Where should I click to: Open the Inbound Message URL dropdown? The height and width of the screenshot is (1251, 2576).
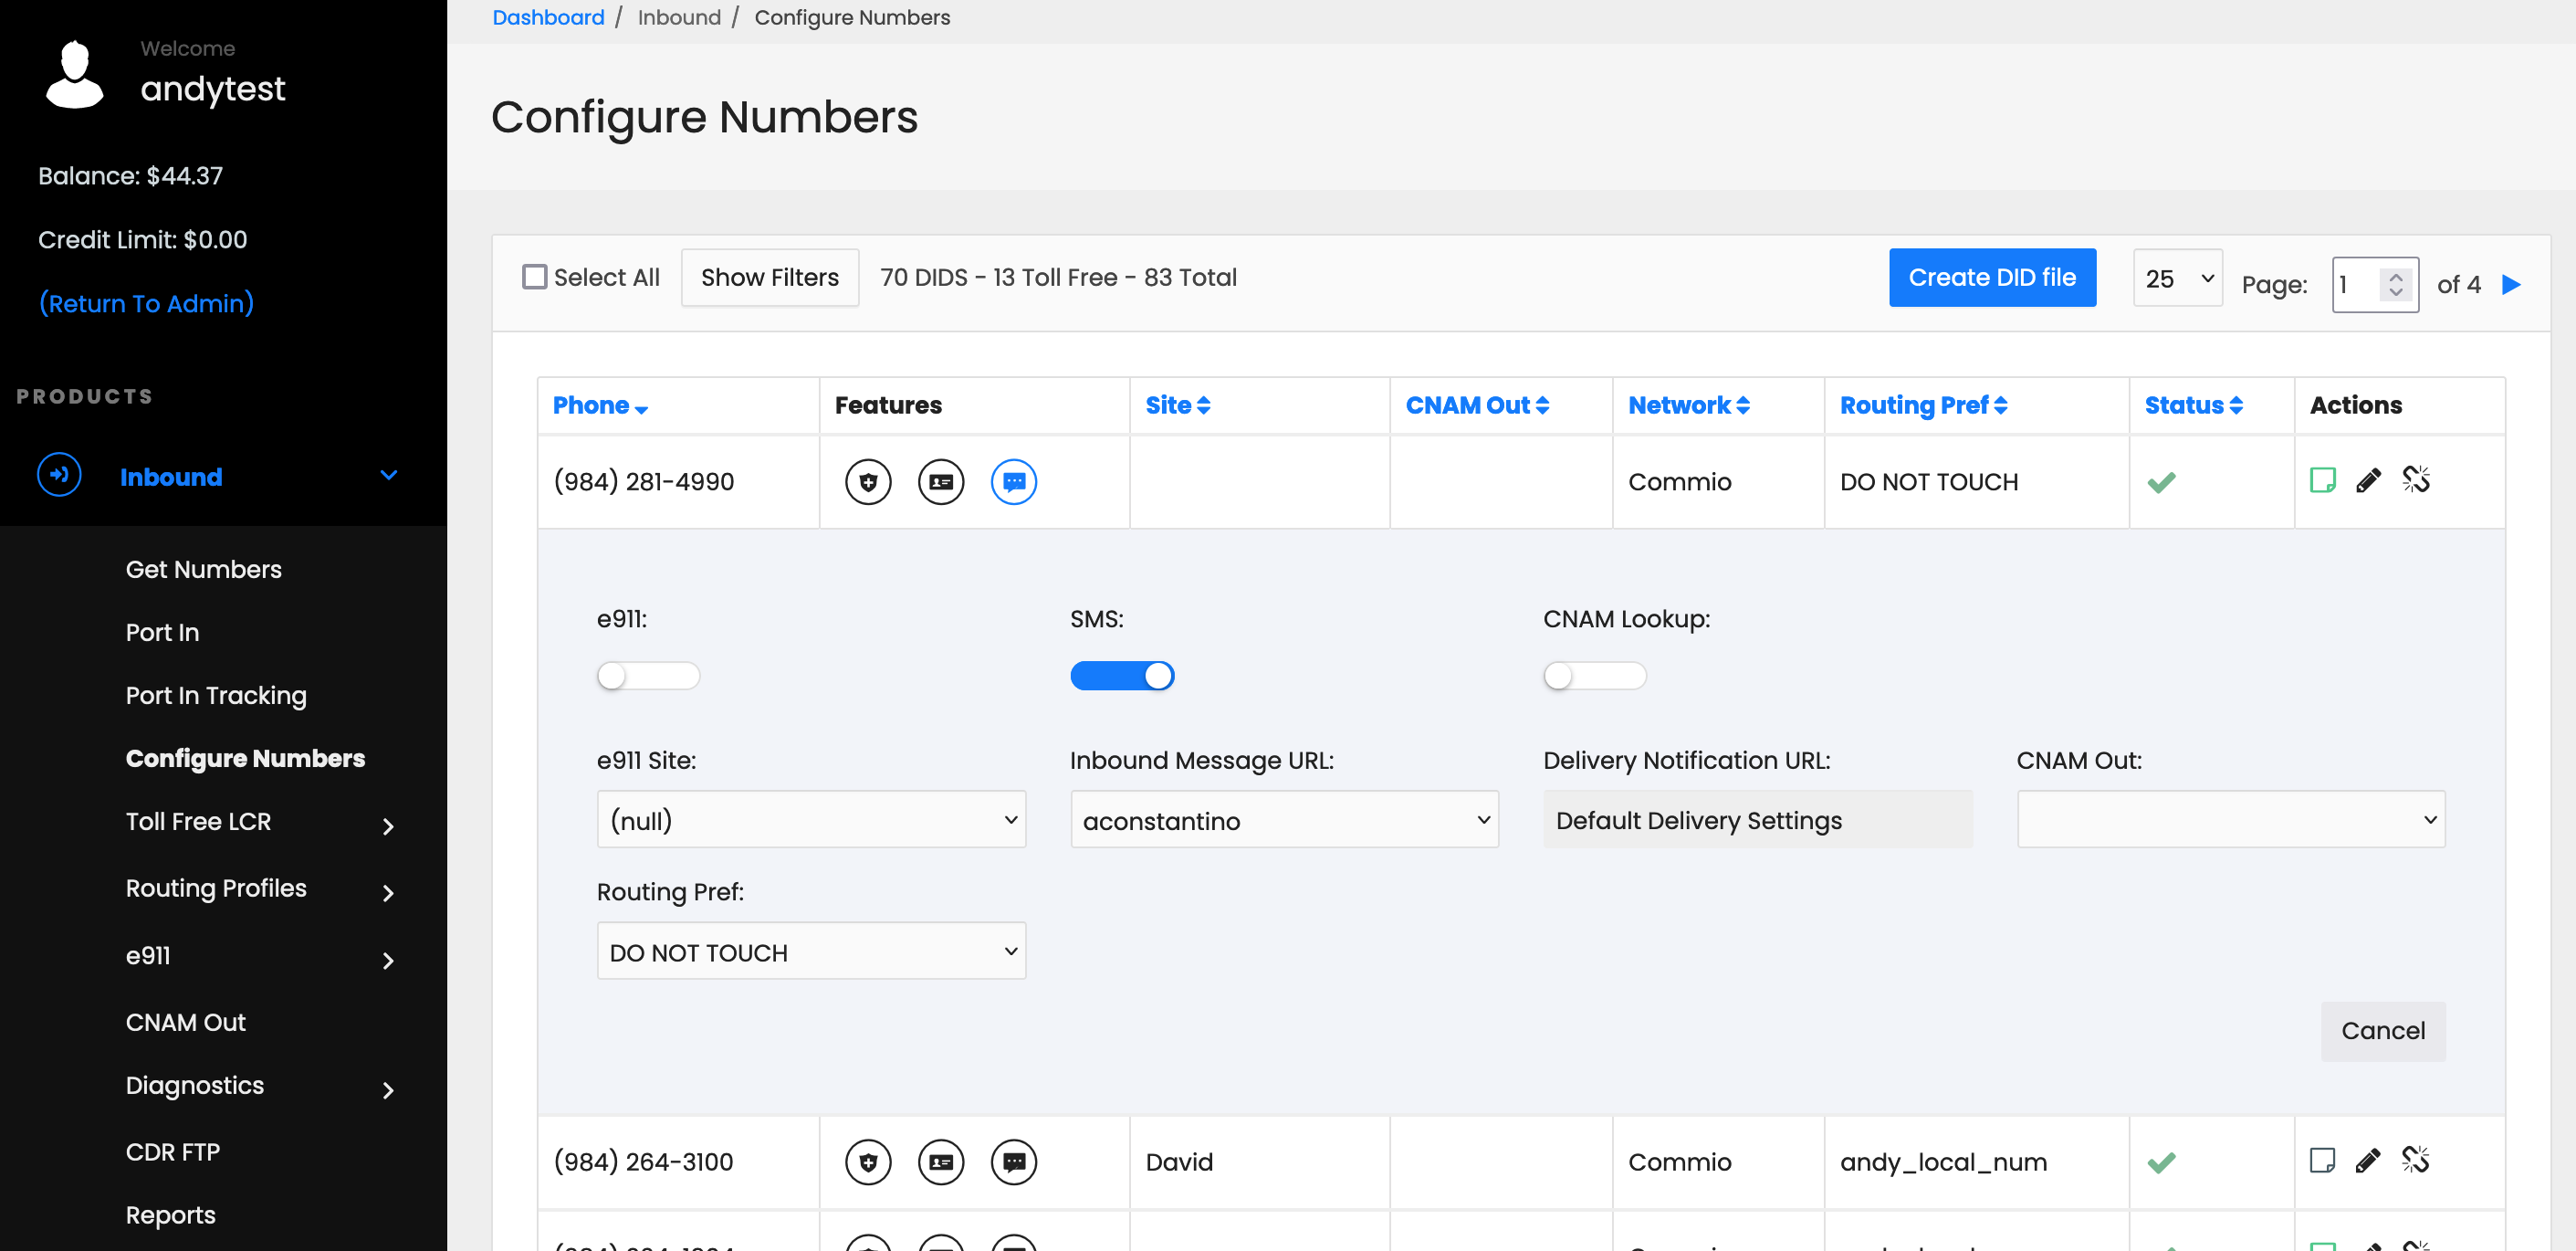[x=1284, y=820]
